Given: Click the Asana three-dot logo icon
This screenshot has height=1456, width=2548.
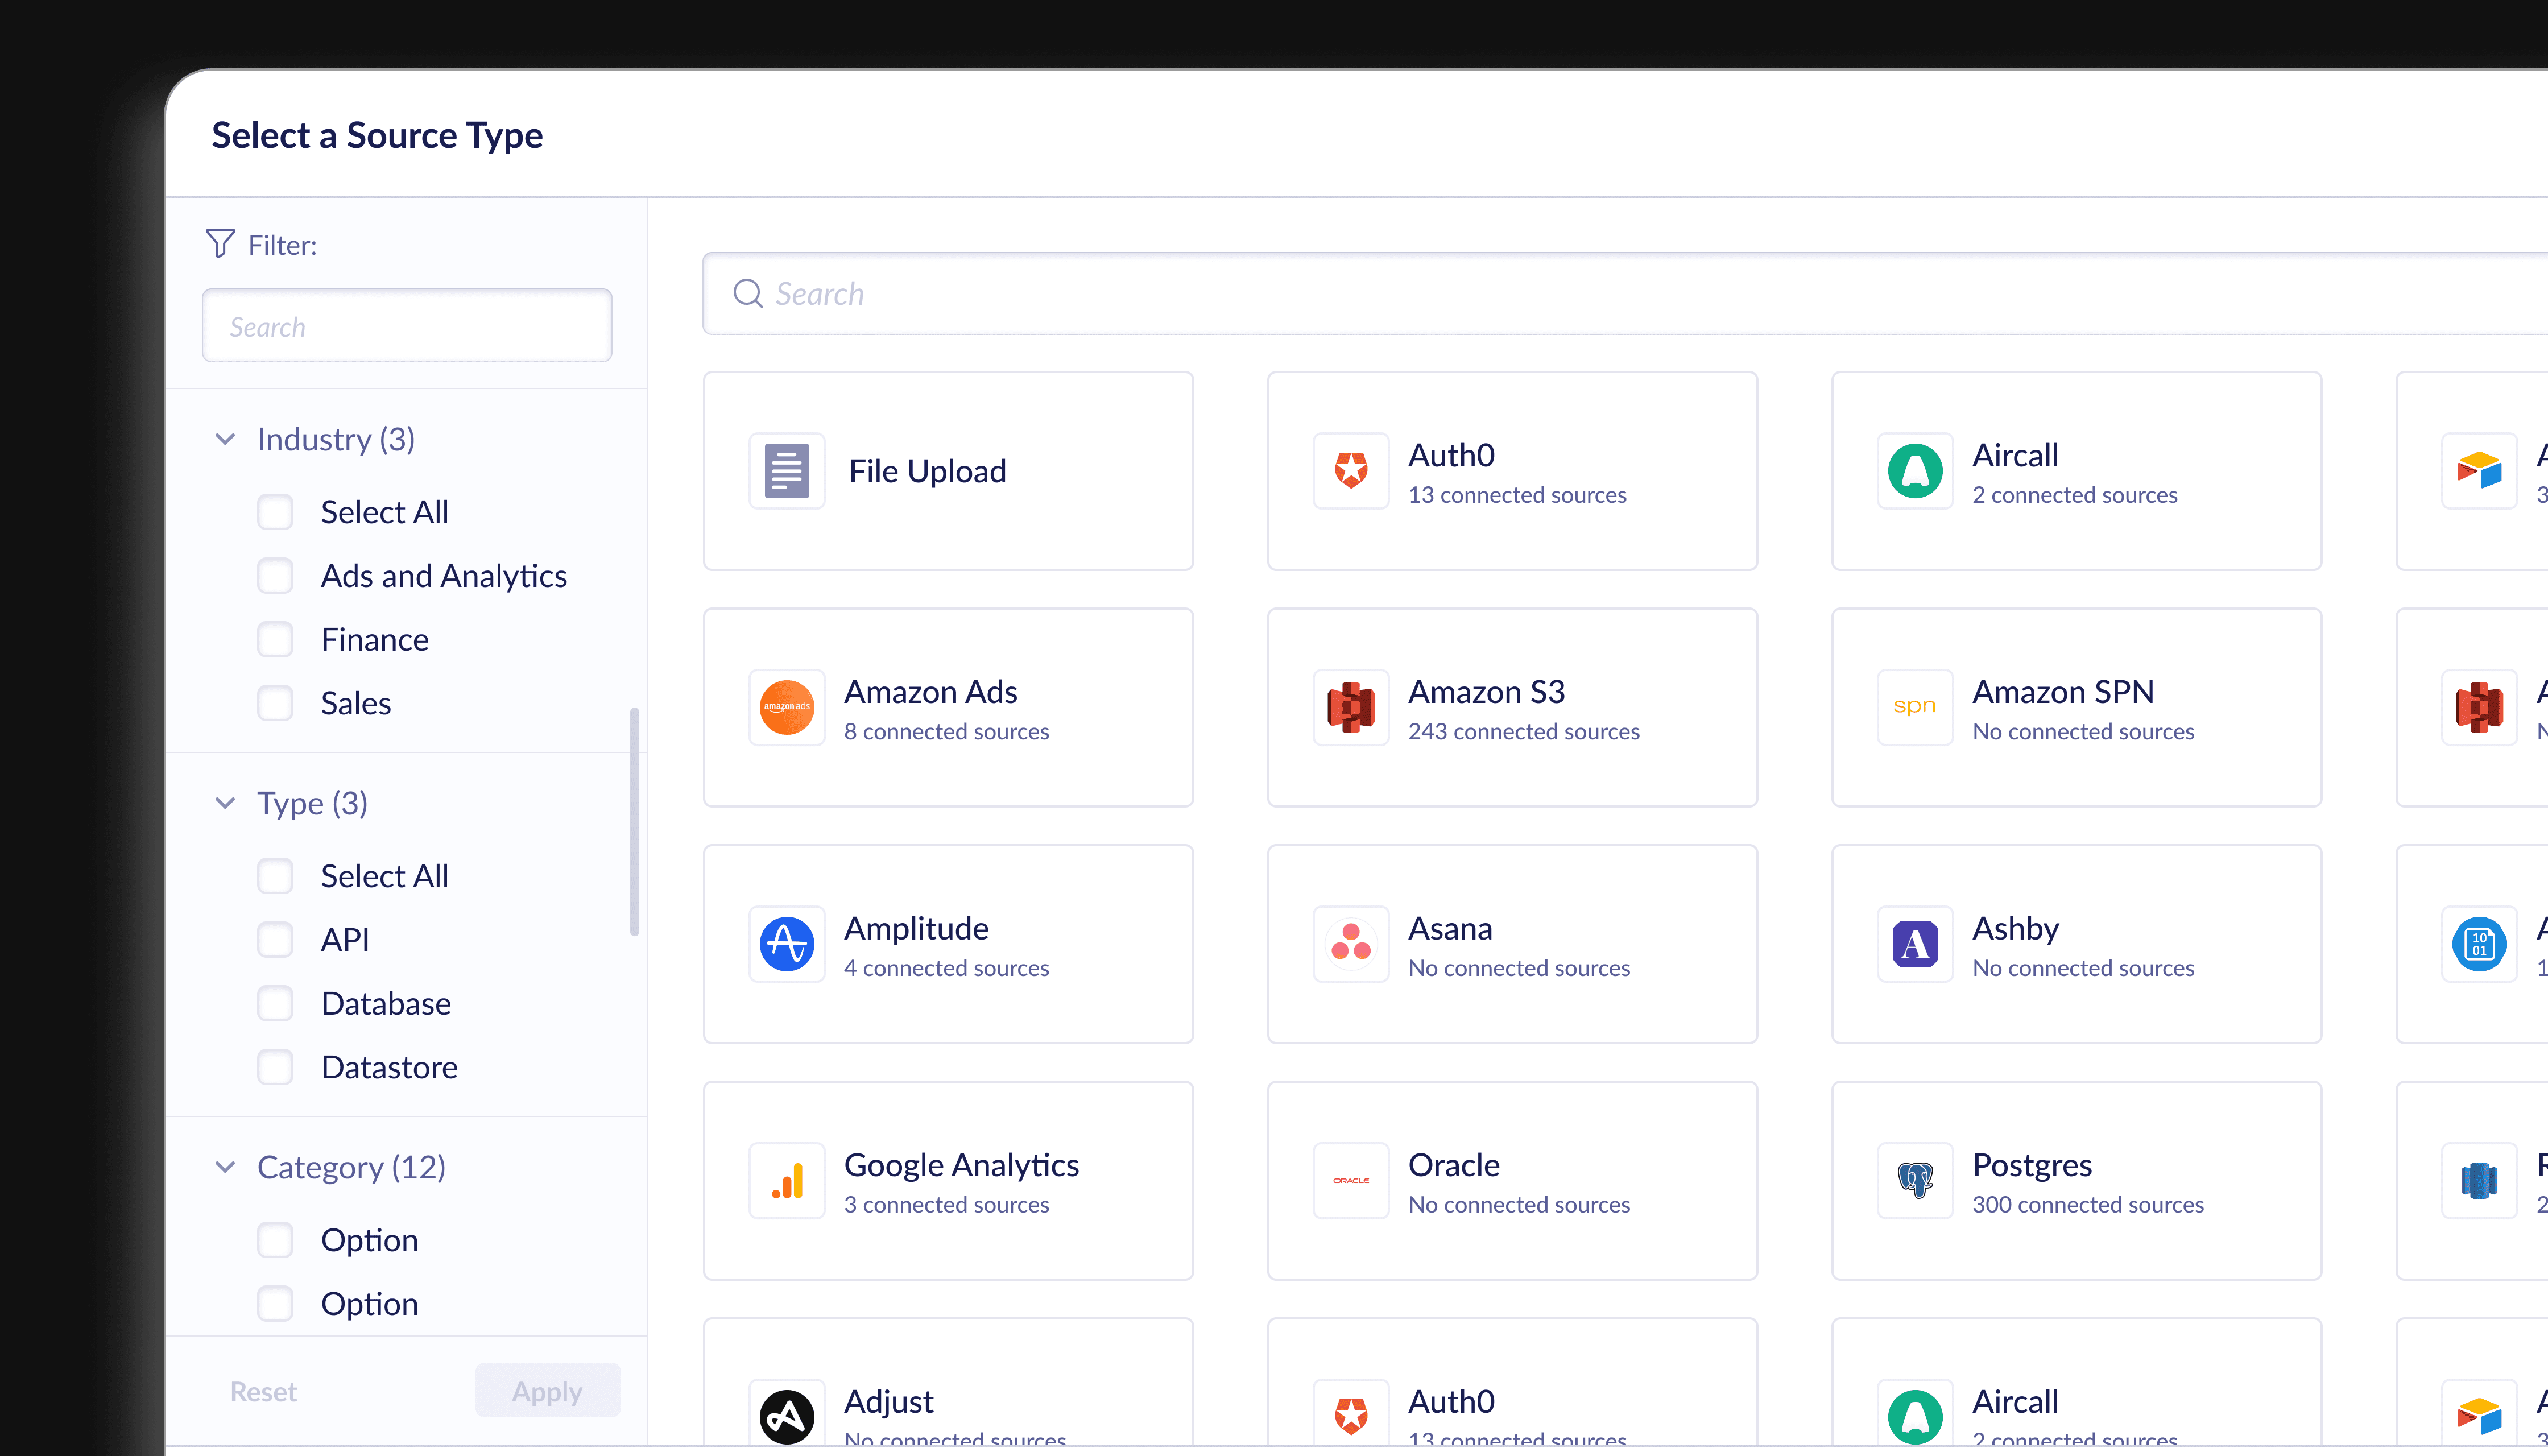Looking at the screenshot, I should coord(1350,944).
